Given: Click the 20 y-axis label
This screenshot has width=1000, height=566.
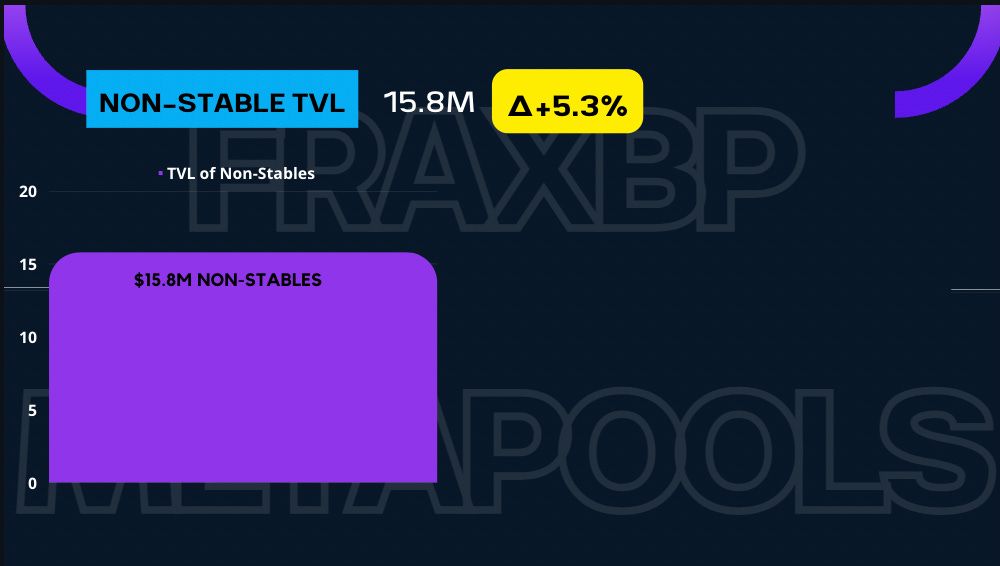Looking at the screenshot, I should tap(28, 192).
